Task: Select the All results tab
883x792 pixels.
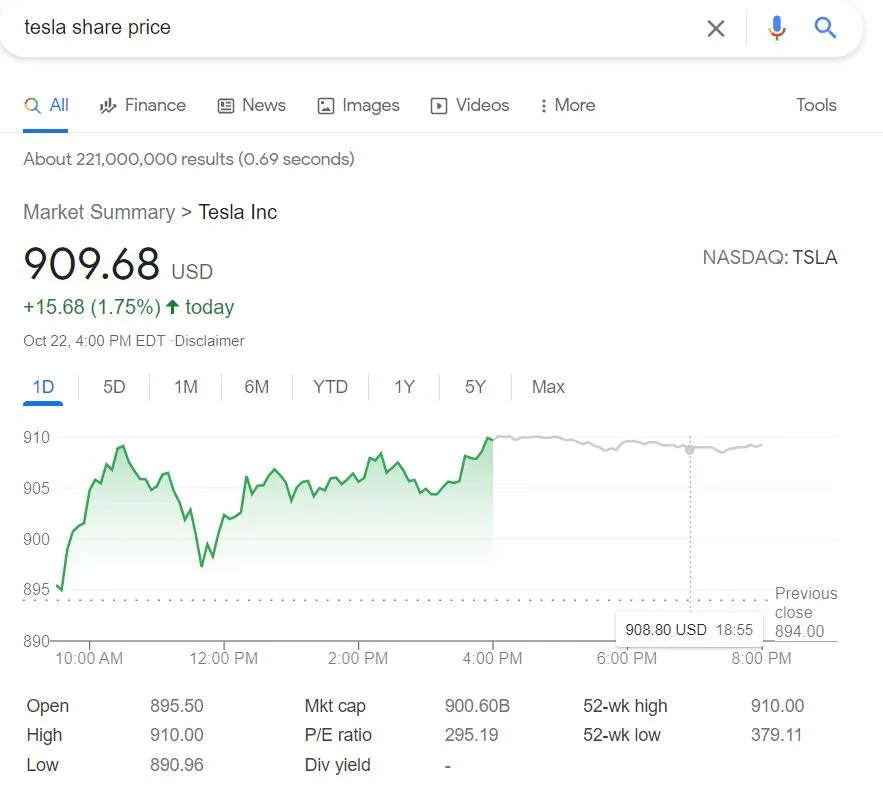Action: click(46, 105)
